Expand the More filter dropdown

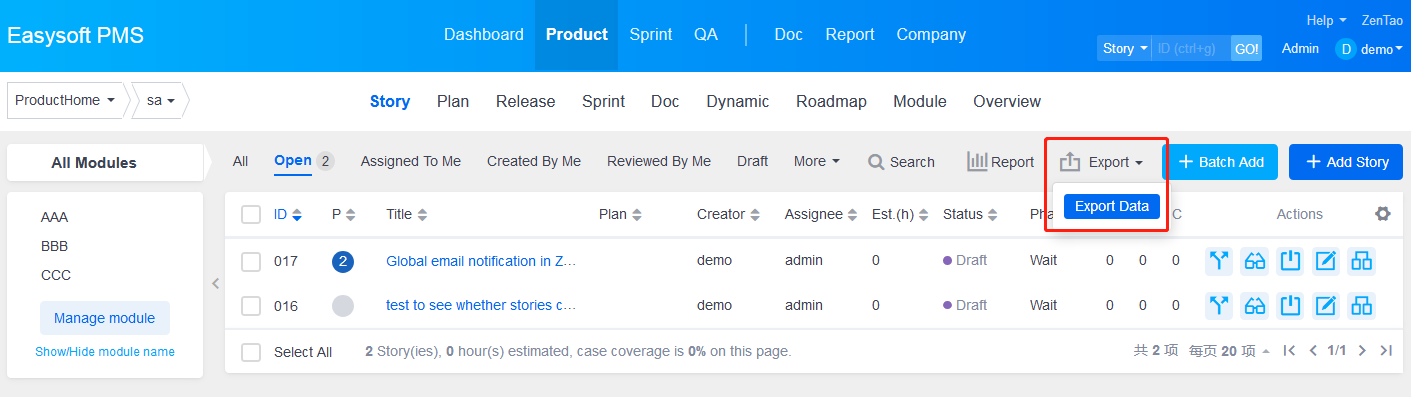(817, 161)
